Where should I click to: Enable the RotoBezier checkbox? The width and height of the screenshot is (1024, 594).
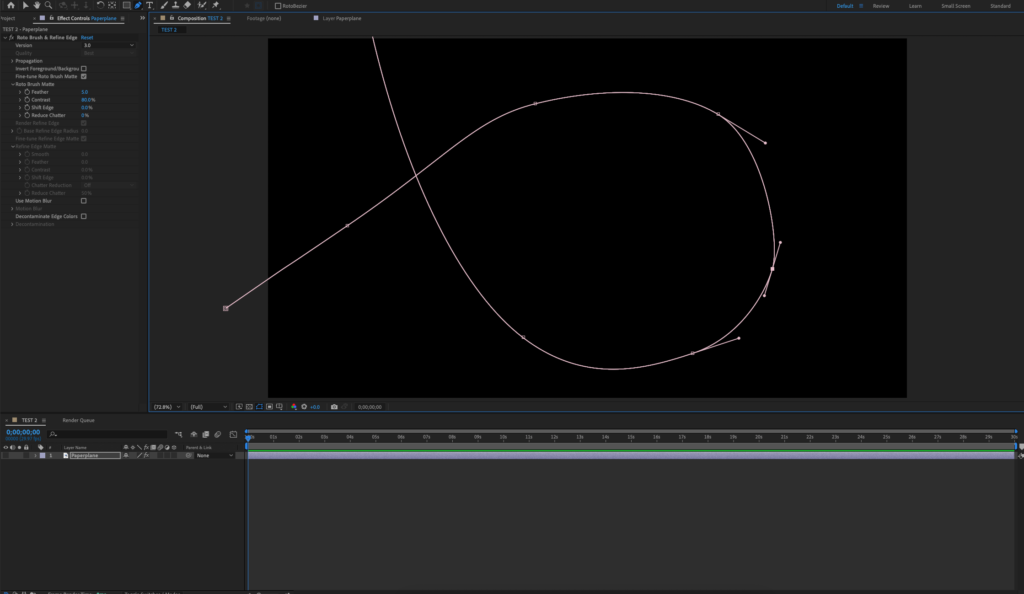click(x=278, y=6)
